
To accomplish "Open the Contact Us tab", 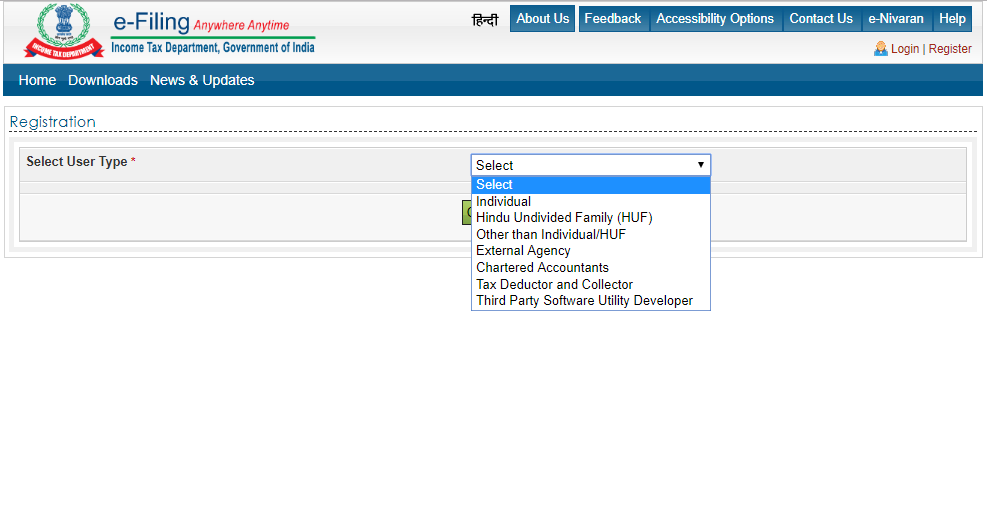I will coord(821,19).
